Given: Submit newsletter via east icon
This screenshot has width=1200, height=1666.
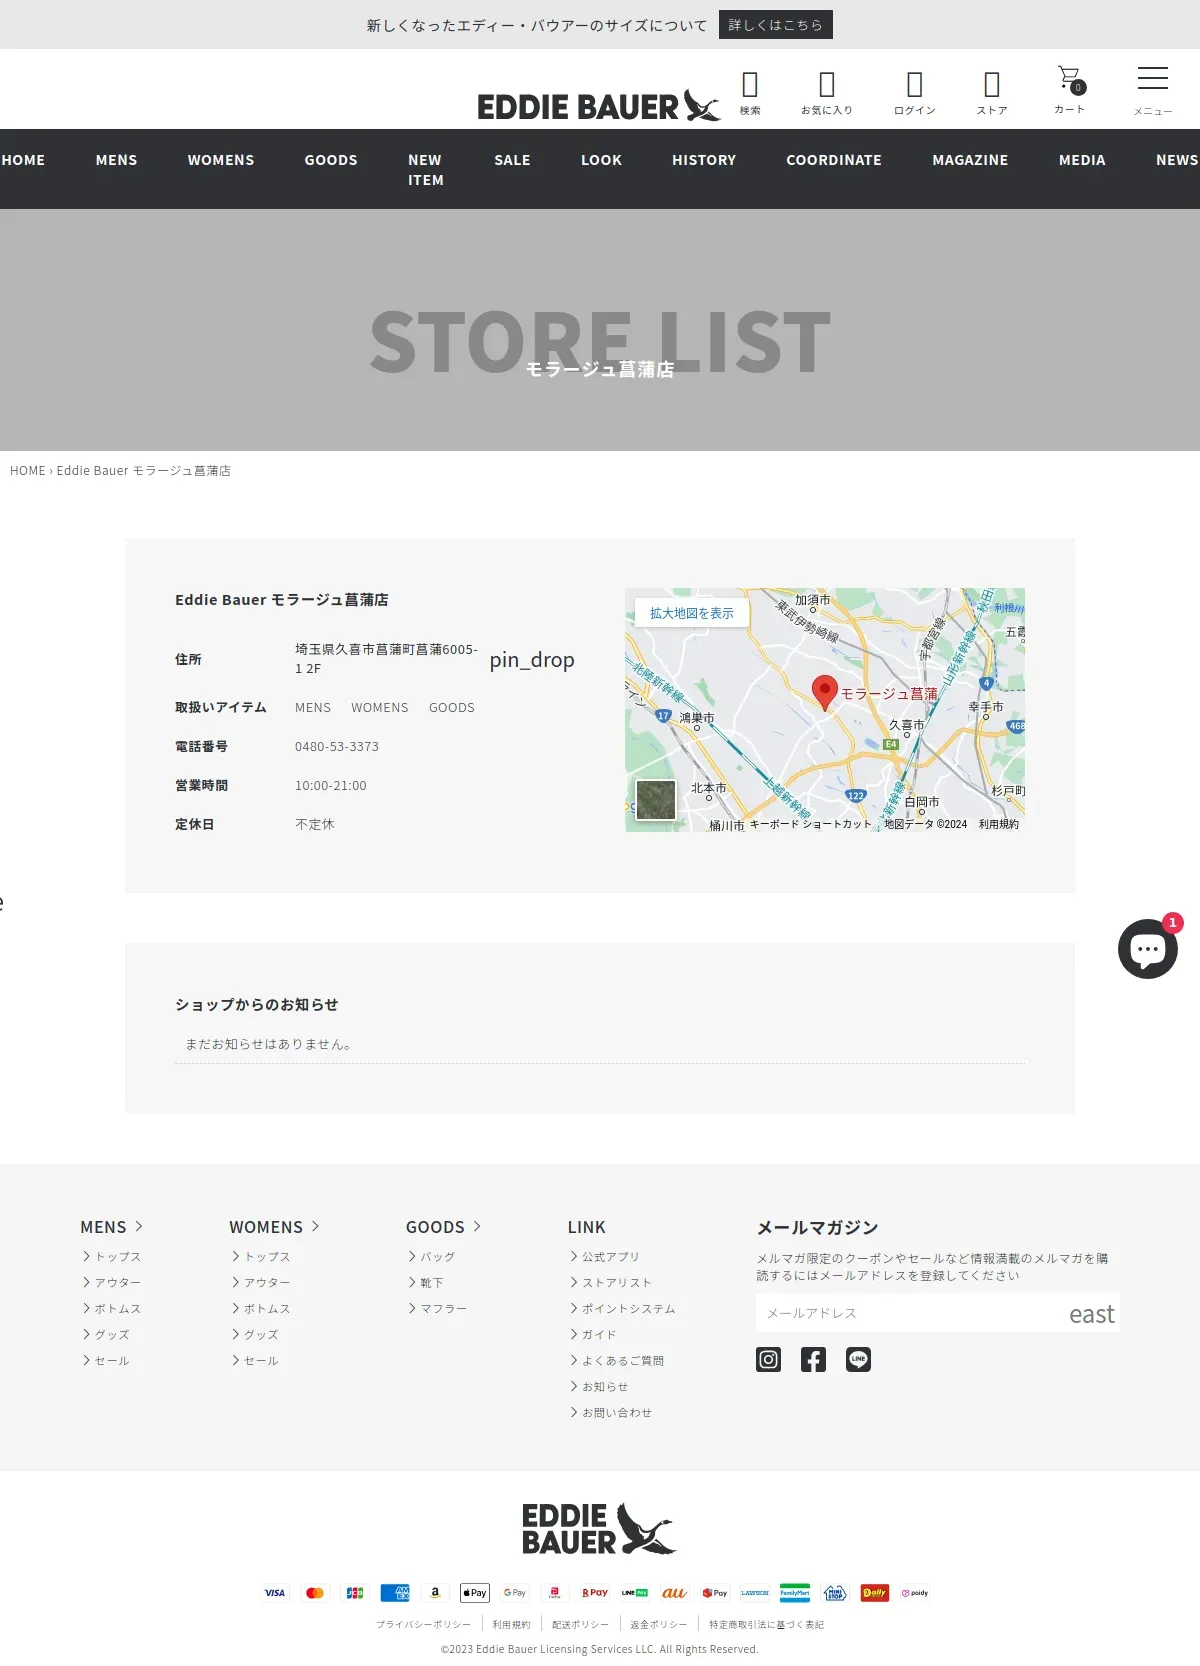Looking at the screenshot, I should coord(1092,1314).
